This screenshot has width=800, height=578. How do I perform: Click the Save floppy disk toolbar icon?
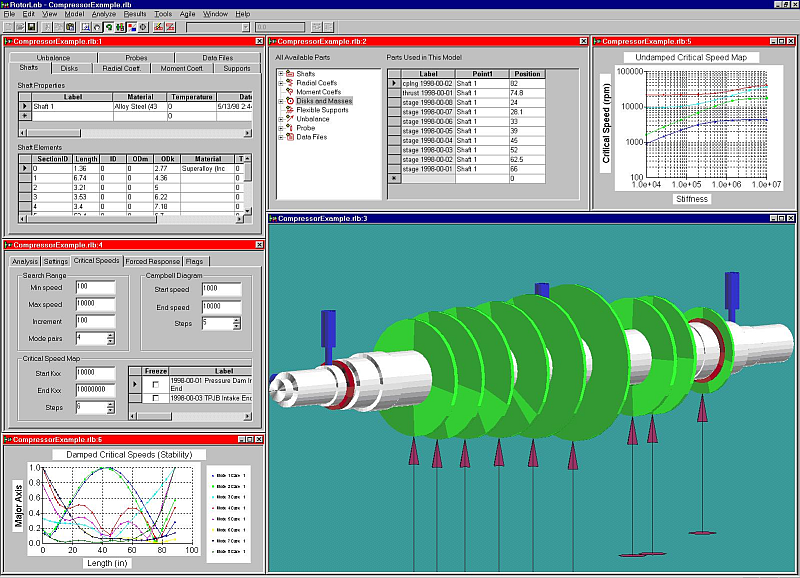pyautogui.click(x=31, y=27)
